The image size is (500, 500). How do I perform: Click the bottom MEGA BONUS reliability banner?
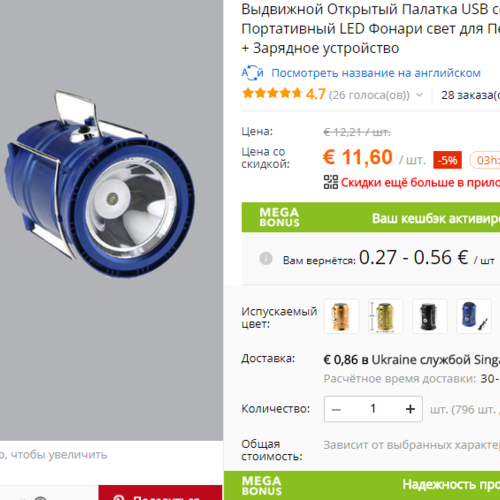362,485
